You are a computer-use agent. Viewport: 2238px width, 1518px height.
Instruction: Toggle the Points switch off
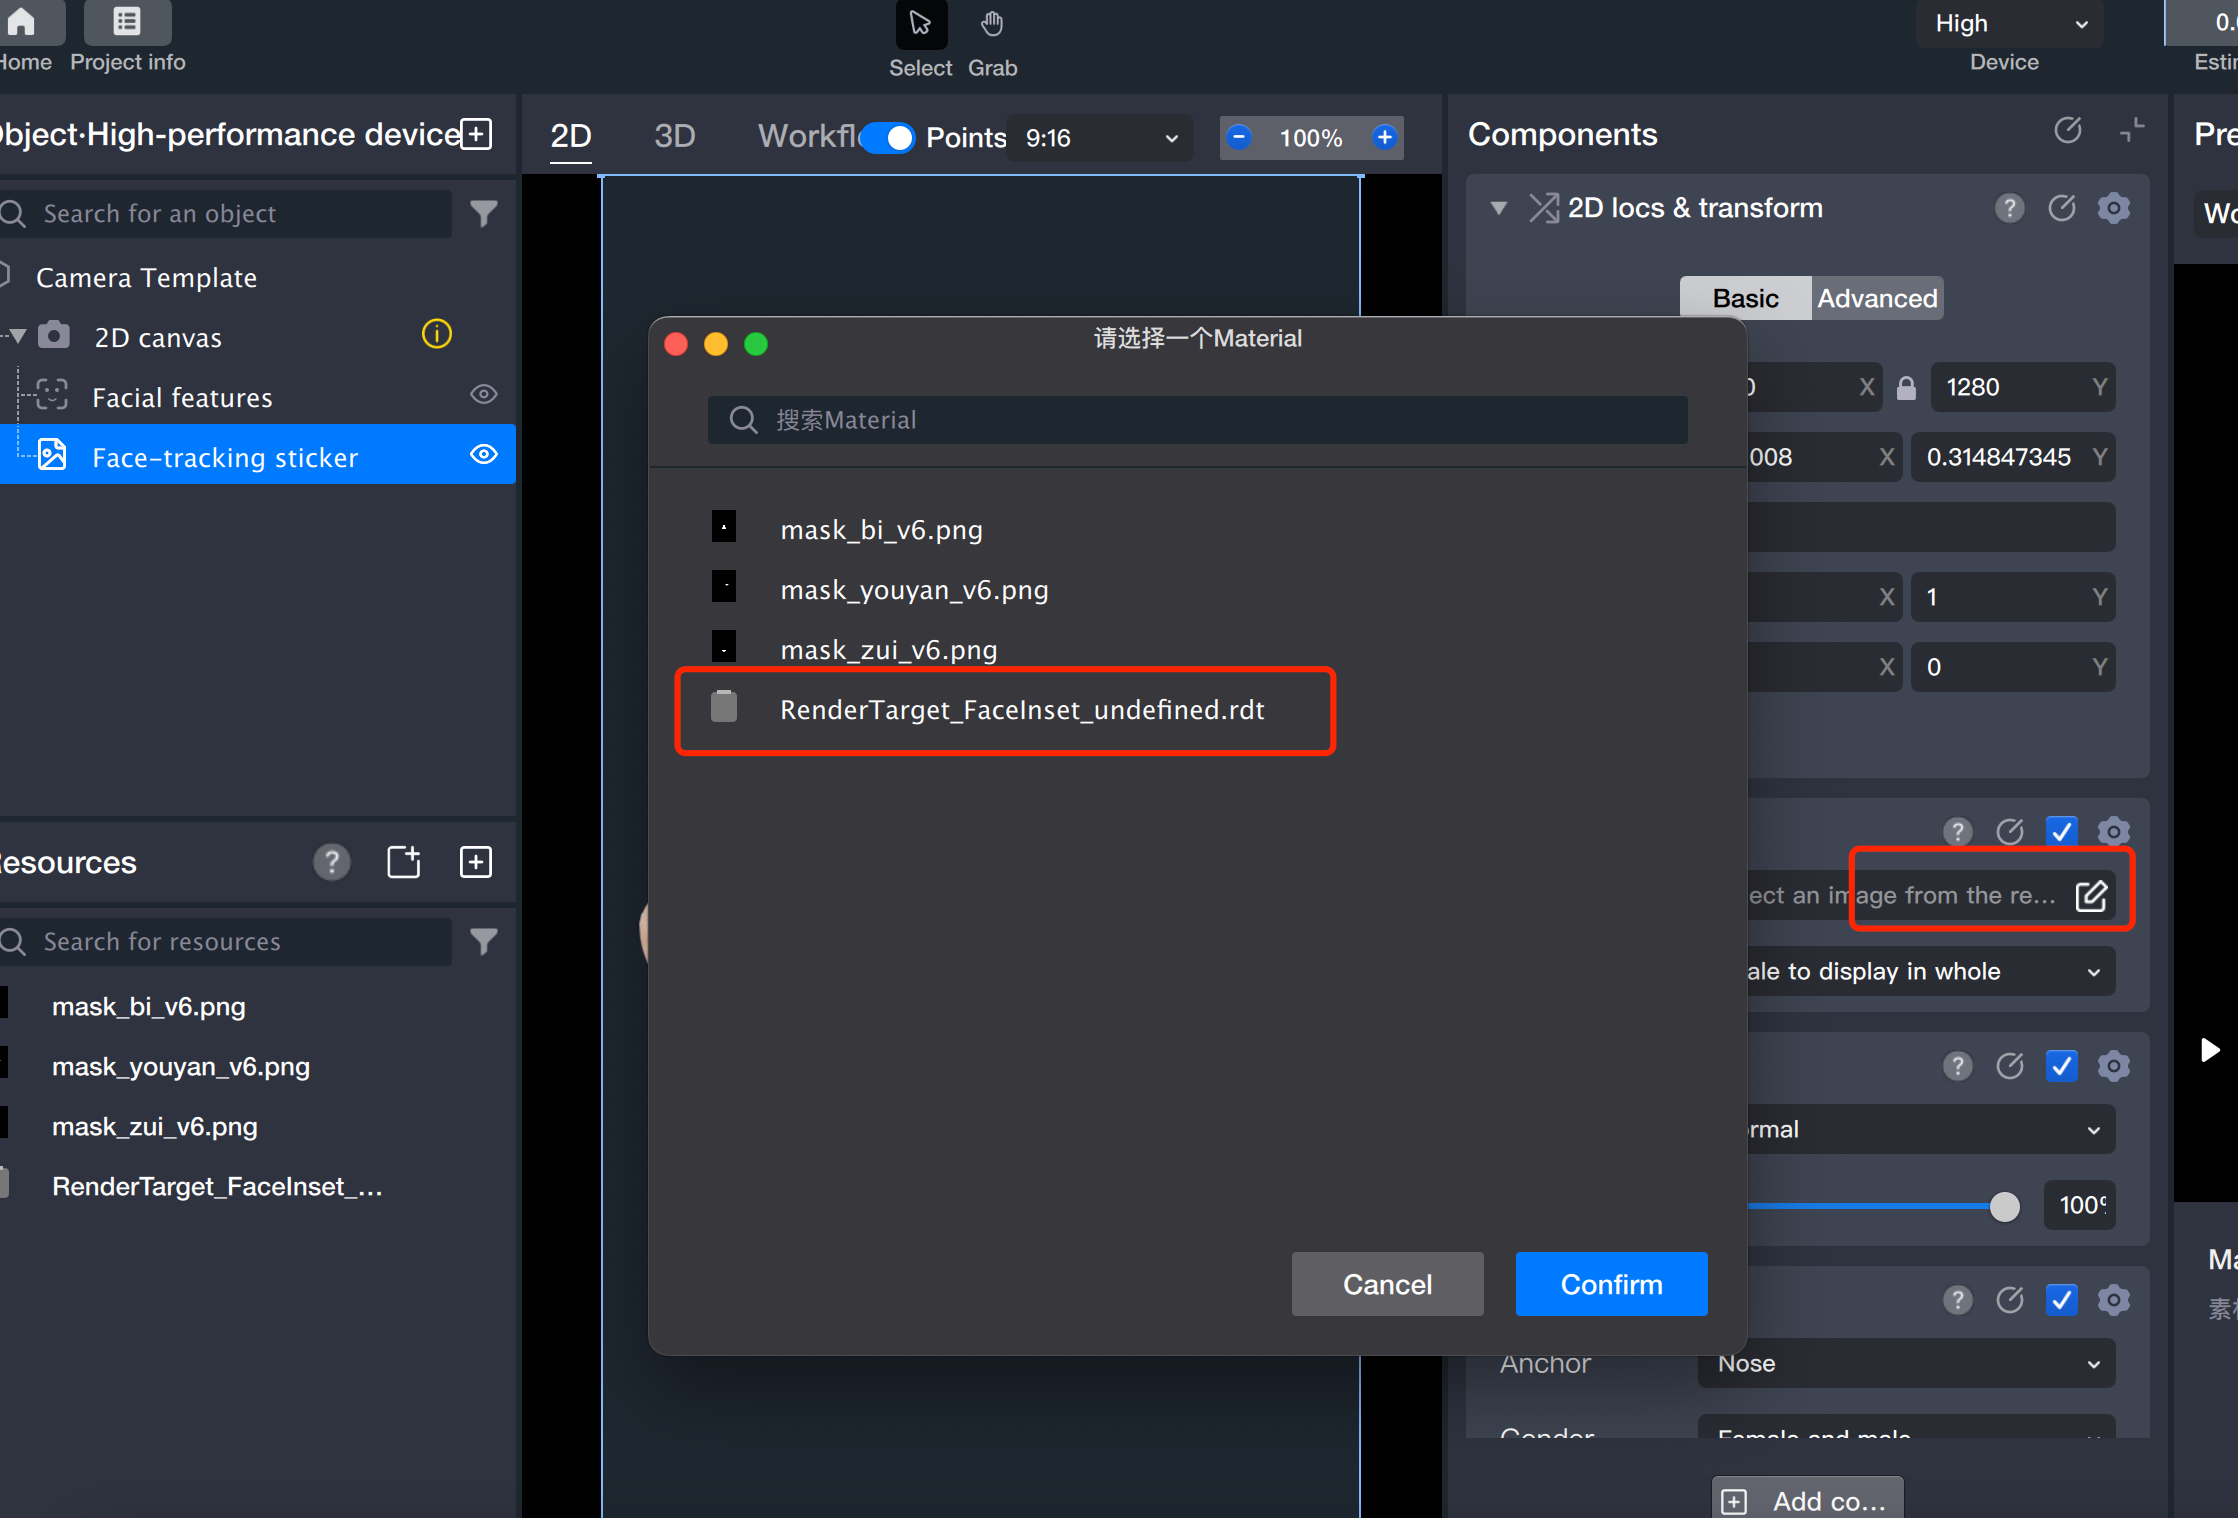(x=888, y=137)
